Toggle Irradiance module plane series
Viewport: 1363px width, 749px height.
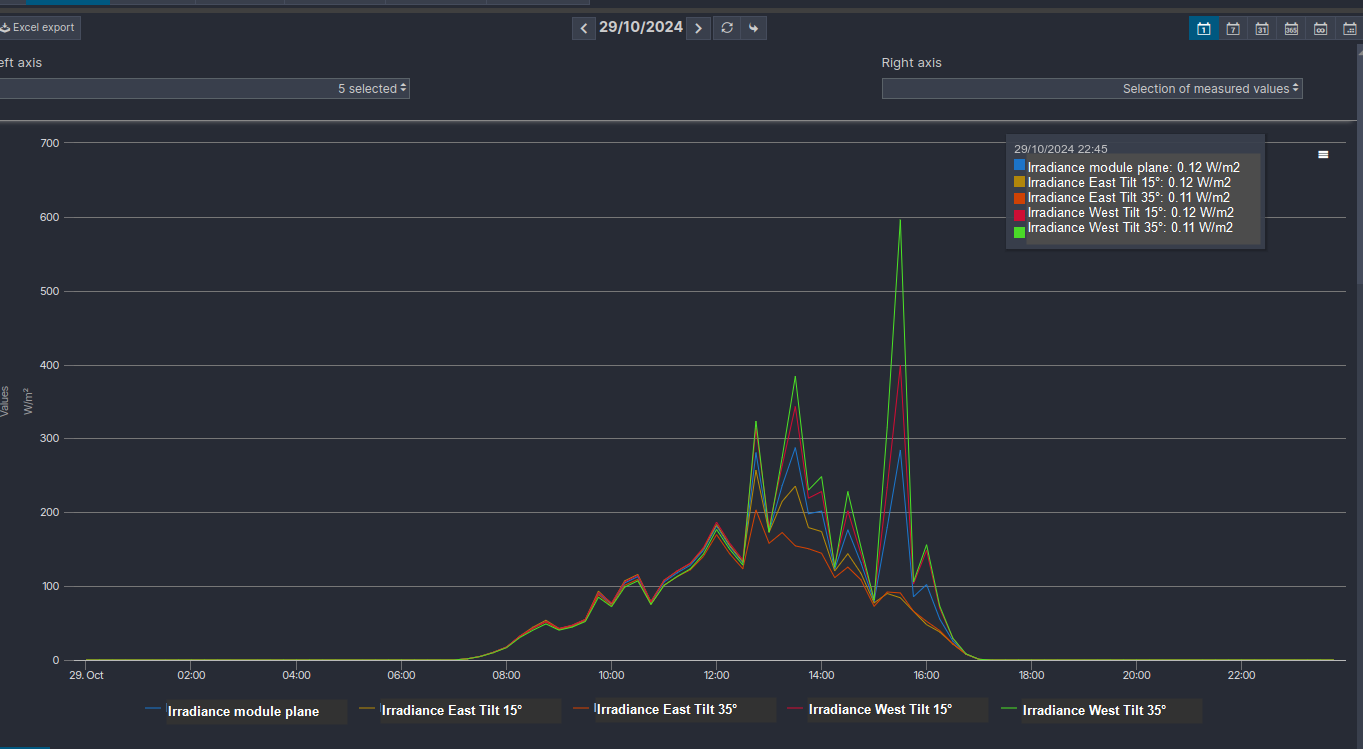click(x=243, y=711)
